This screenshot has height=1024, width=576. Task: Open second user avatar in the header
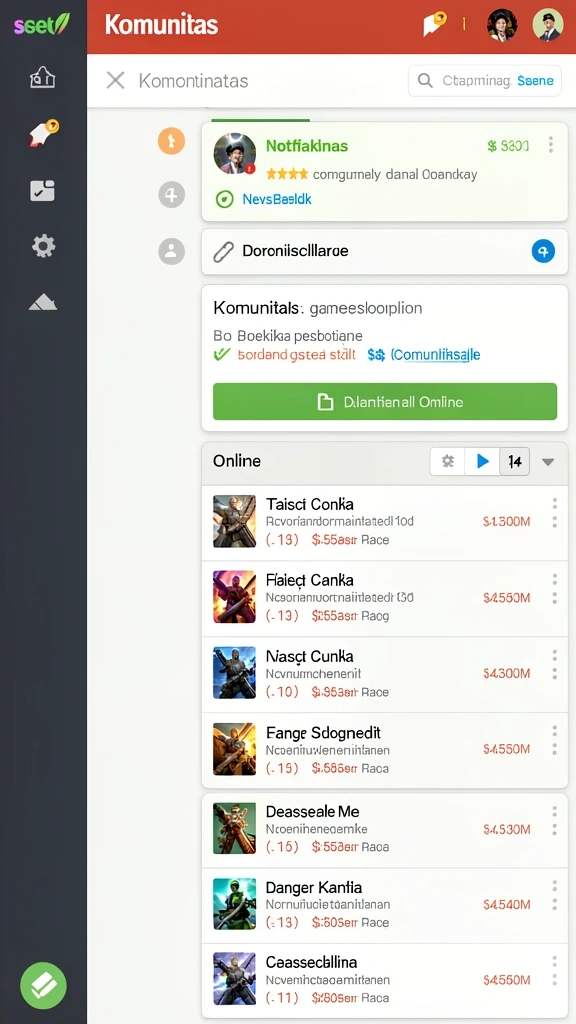tap(548, 25)
